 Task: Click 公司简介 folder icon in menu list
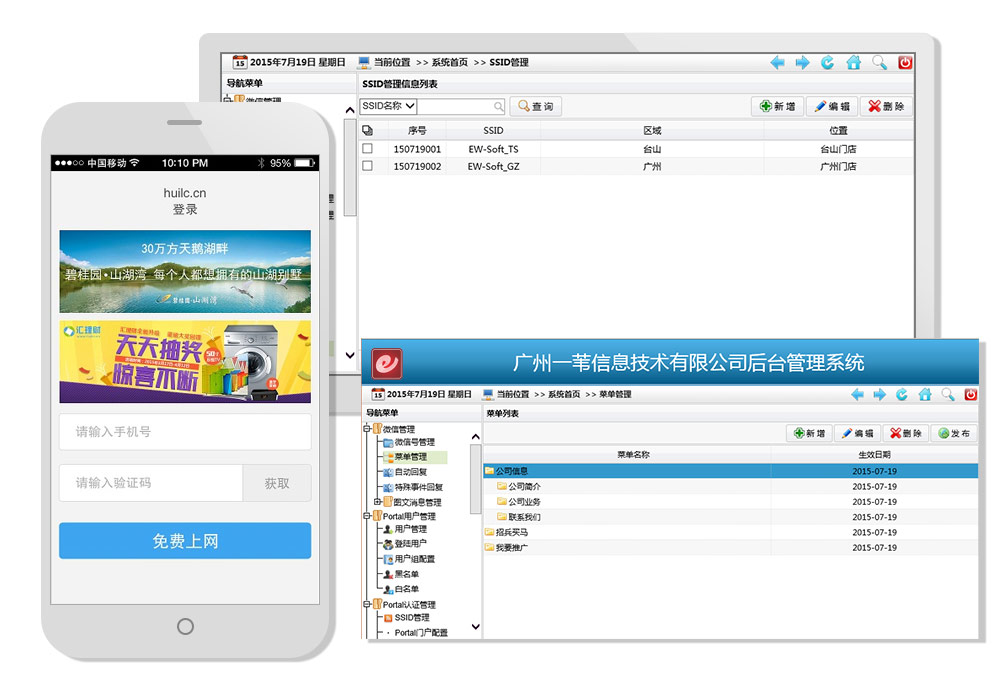point(502,486)
